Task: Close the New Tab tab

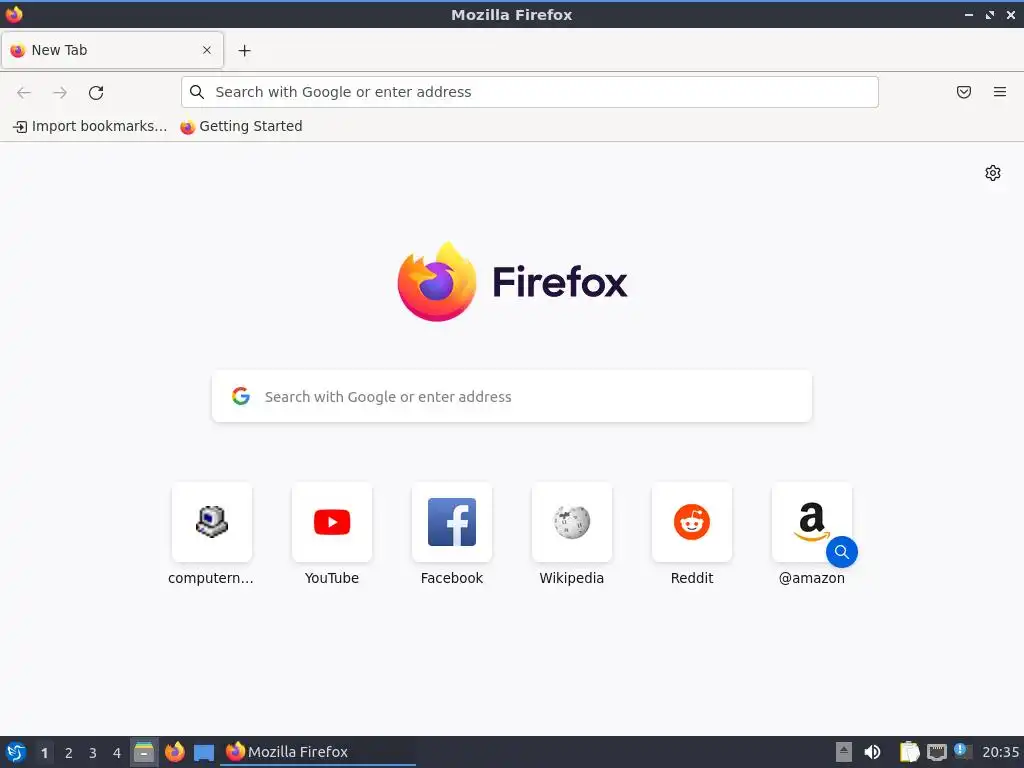Action: pyautogui.click(x=207, y=50)
